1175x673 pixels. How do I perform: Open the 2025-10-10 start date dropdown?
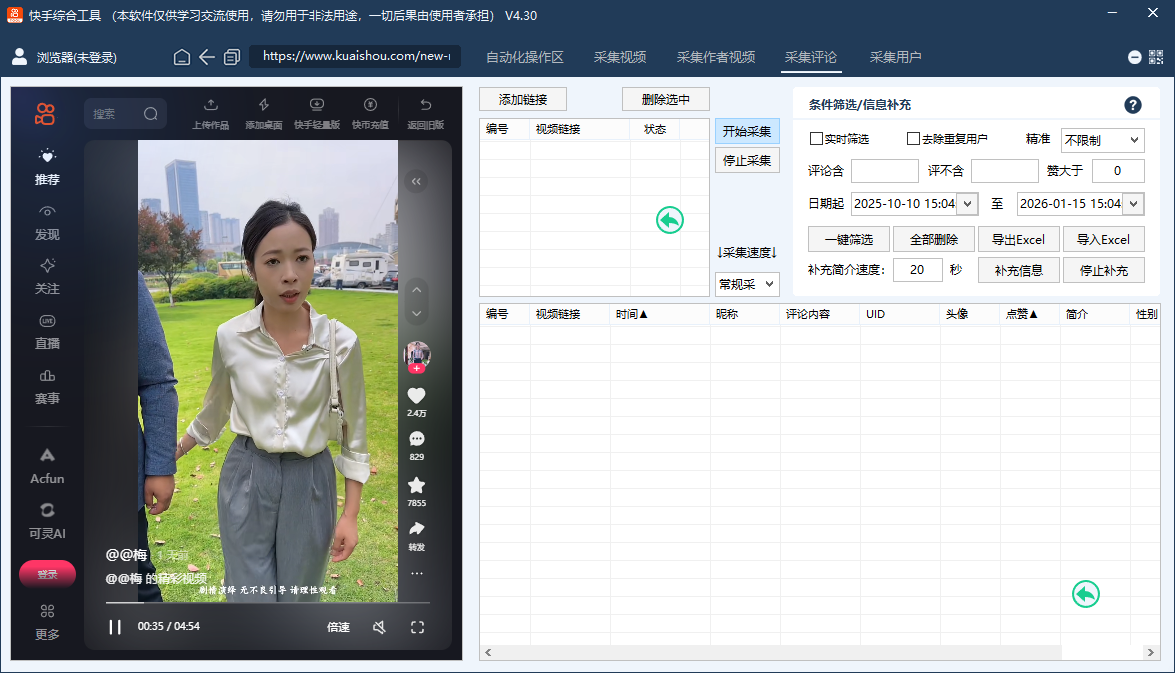(966, 203)
